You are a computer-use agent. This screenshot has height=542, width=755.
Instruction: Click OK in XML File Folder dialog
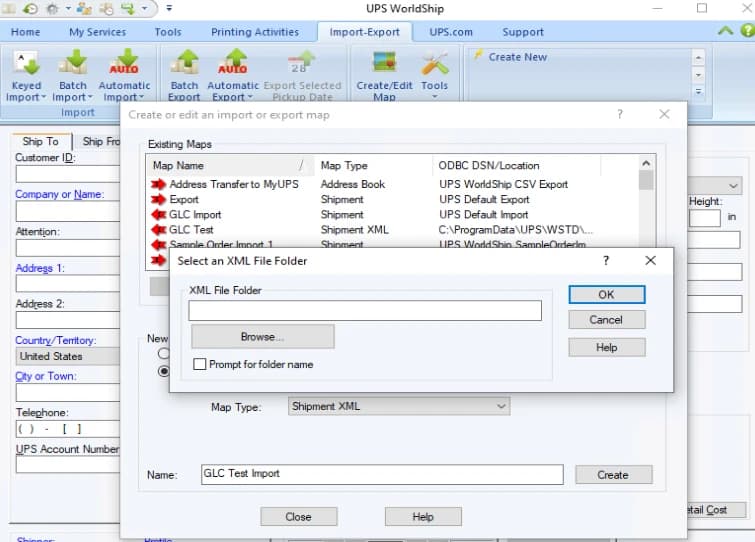pyautogui.click(x=607, y=295)
